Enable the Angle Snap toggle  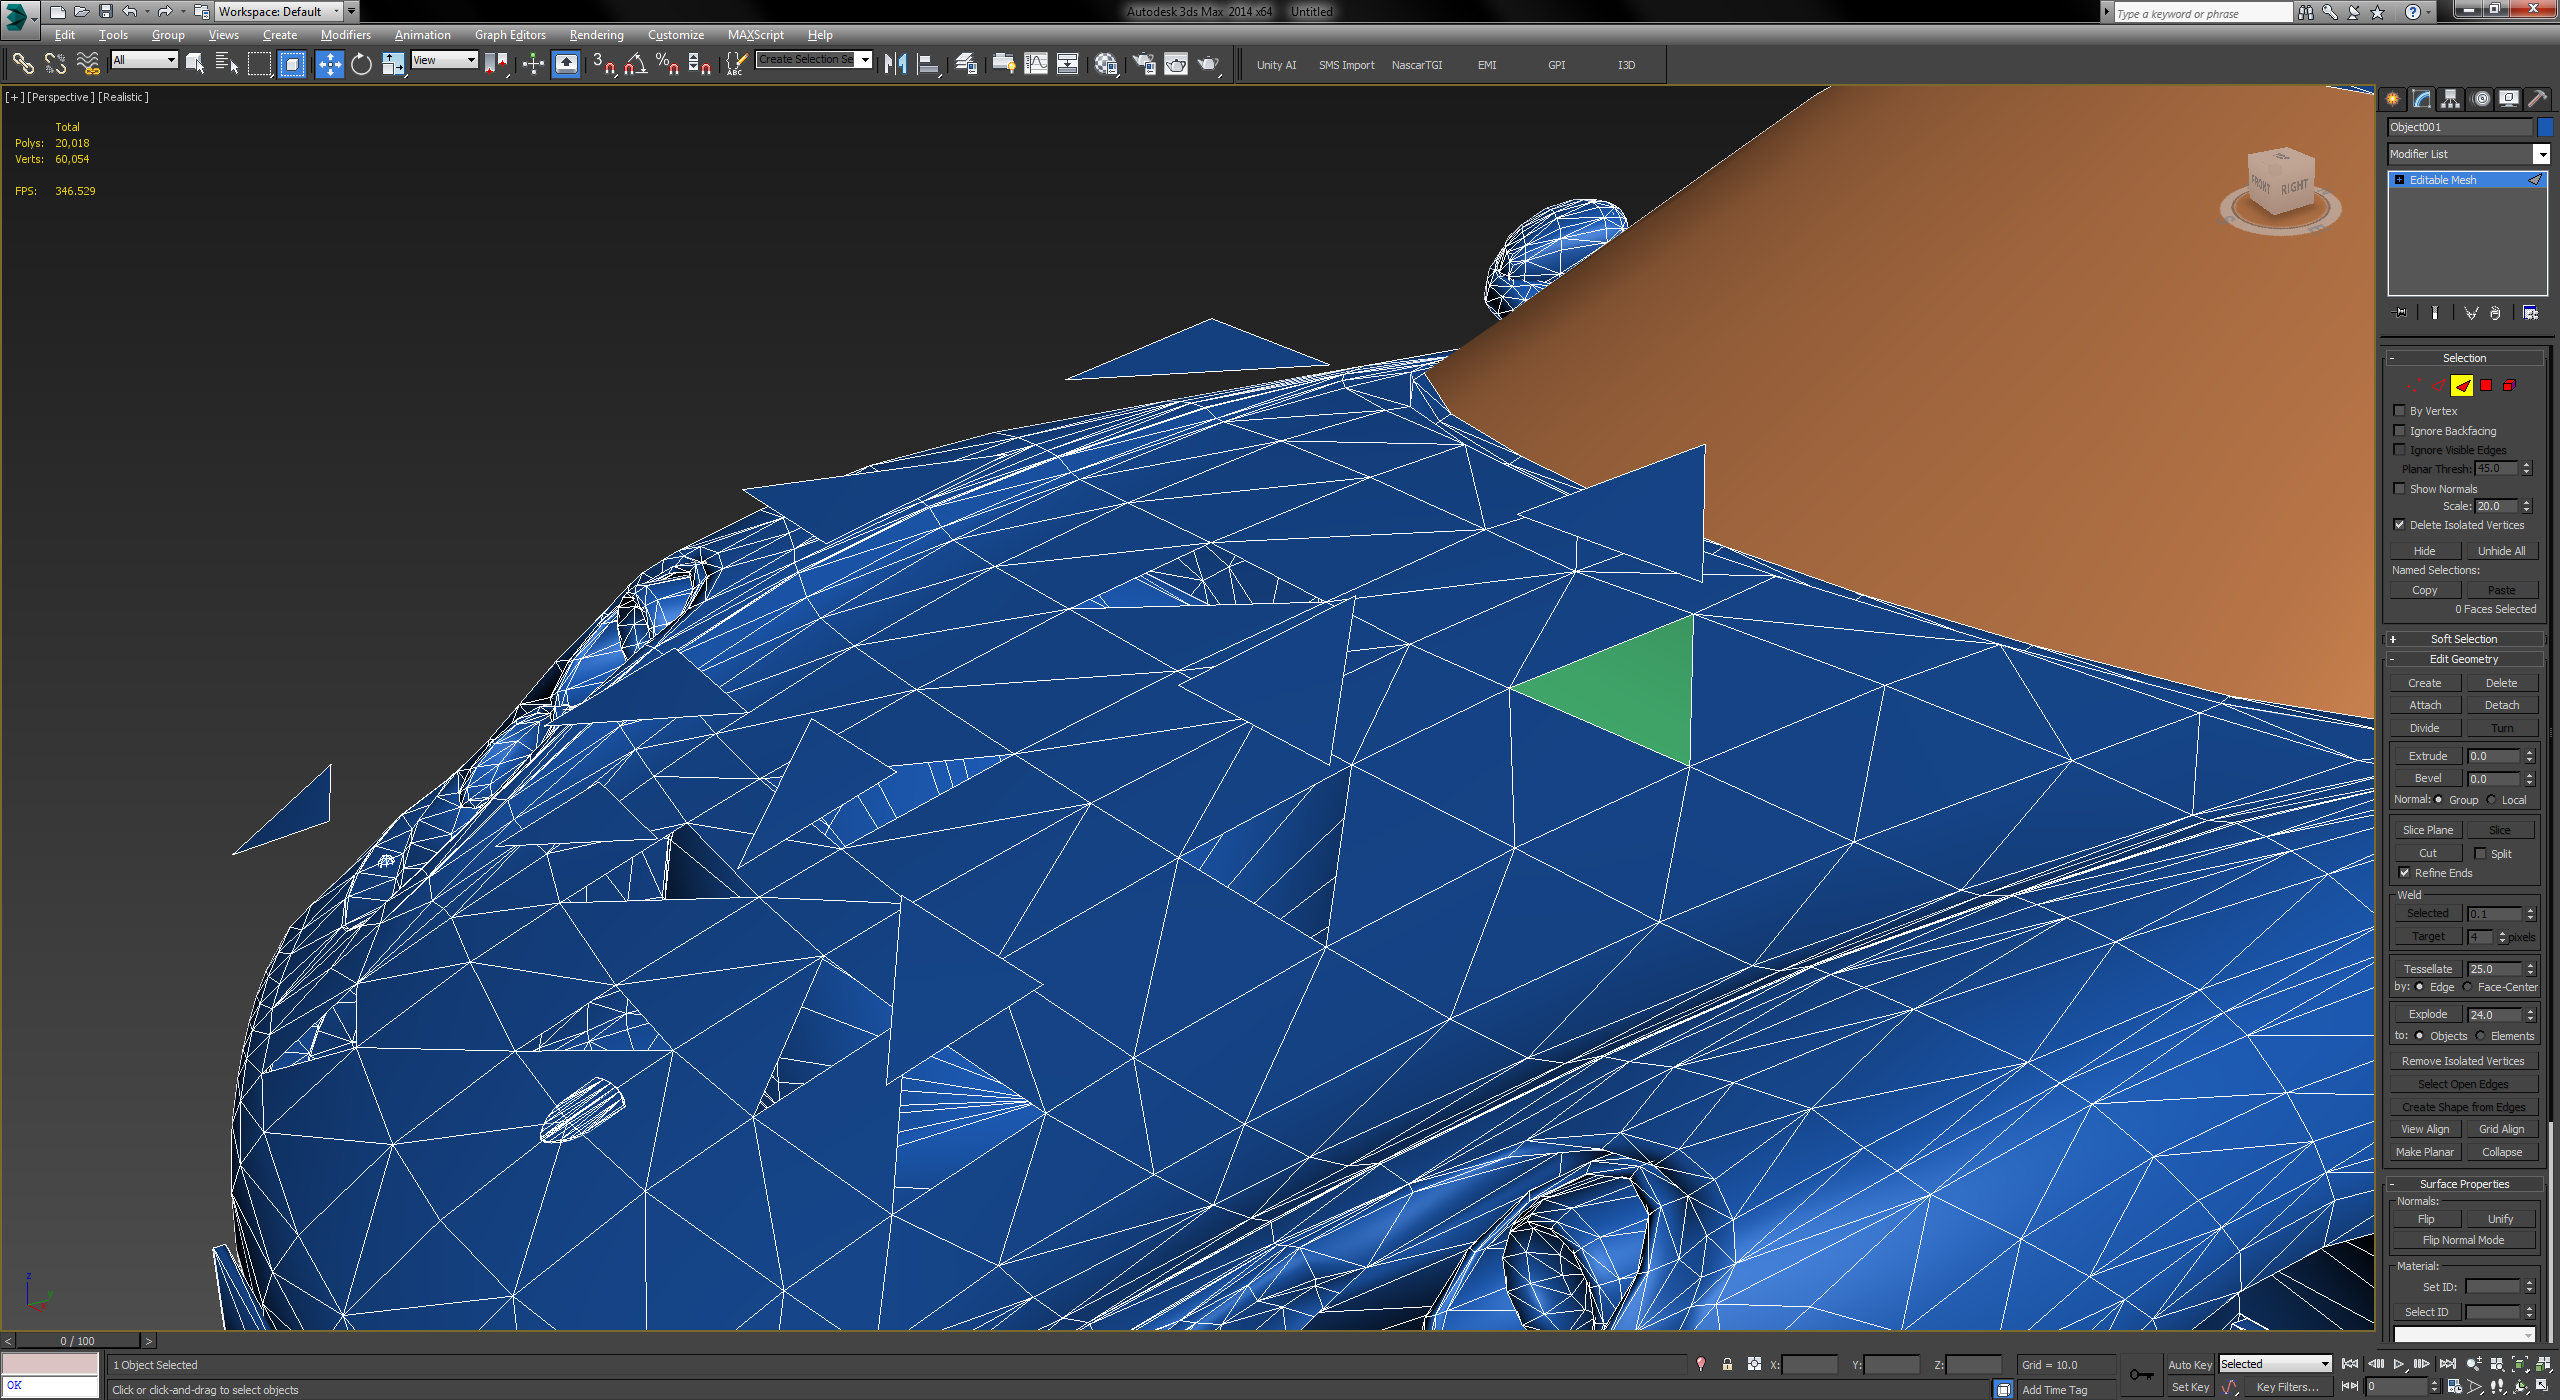click(637, 64)
